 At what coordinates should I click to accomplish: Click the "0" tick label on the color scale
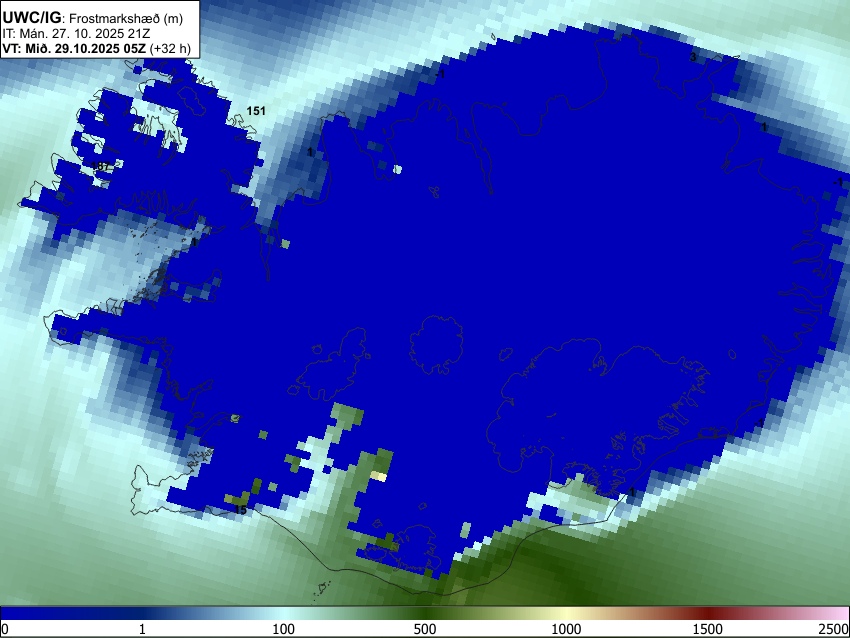point(5,629)
